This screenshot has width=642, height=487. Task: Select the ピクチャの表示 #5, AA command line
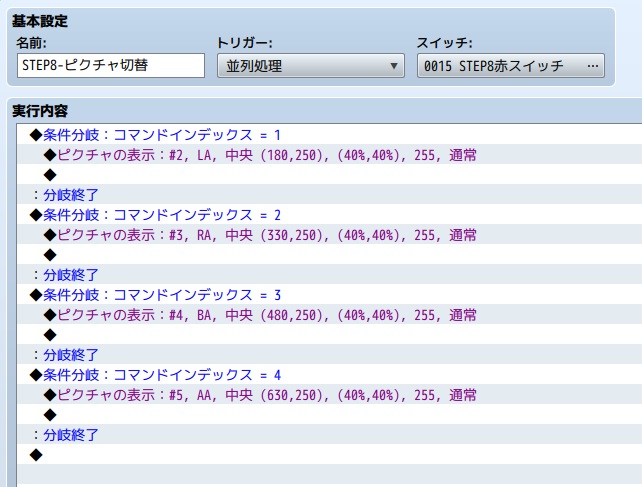tap(330, 394)
